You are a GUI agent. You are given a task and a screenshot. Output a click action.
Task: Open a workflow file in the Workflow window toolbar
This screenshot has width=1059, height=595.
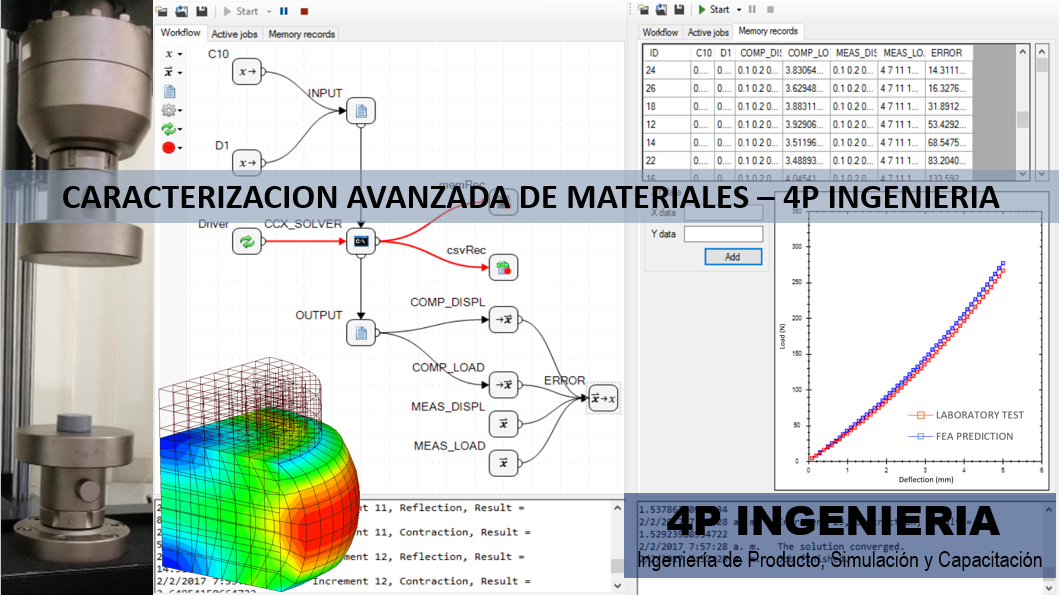tap(161, 11)
